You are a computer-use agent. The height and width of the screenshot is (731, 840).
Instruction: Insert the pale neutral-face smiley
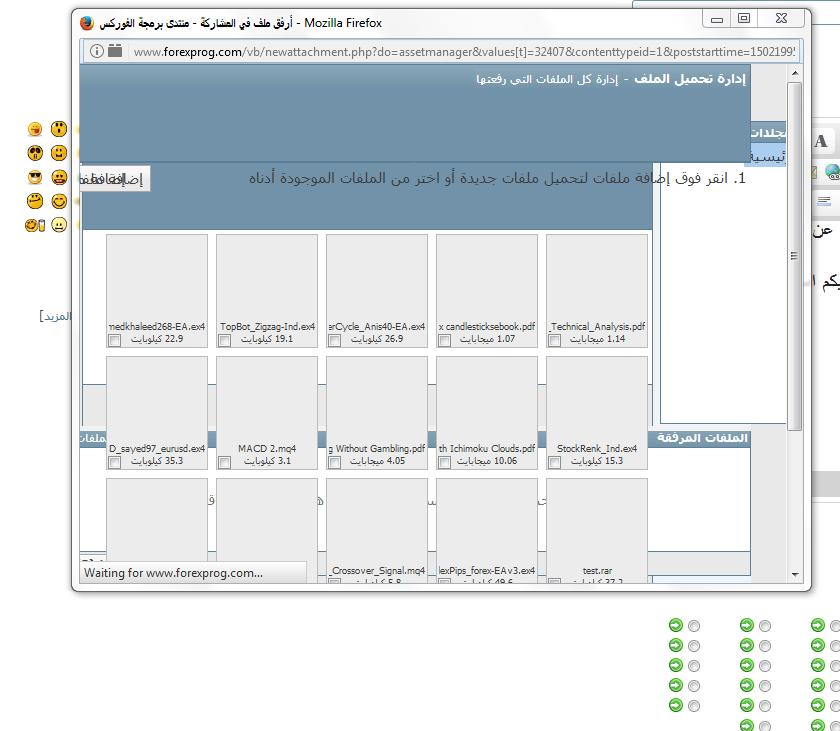(59, 225)
